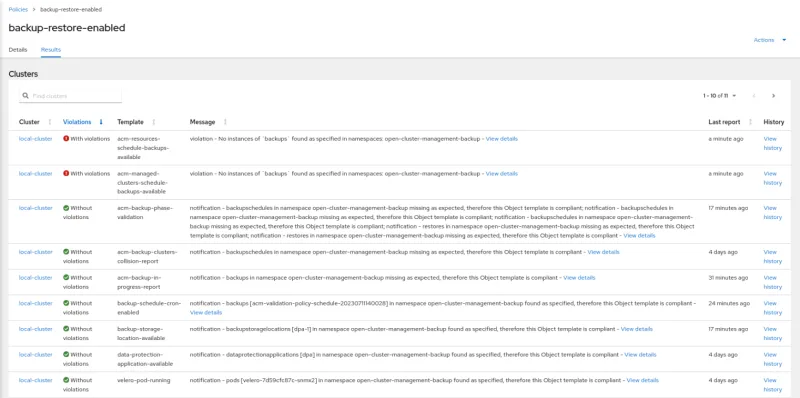The height and width of the screenshot is (398, 800).
Task: View details for acm-resources-schedule-backups-available violation
Action: (x=502, y=139)
